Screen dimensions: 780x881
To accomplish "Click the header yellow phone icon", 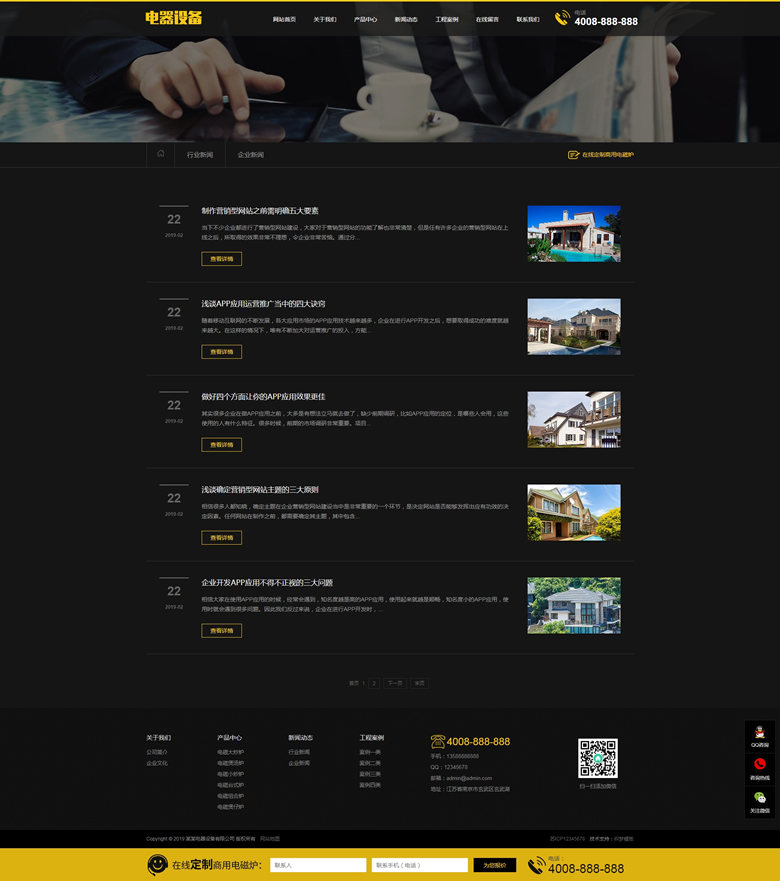I will pos(562,18).
